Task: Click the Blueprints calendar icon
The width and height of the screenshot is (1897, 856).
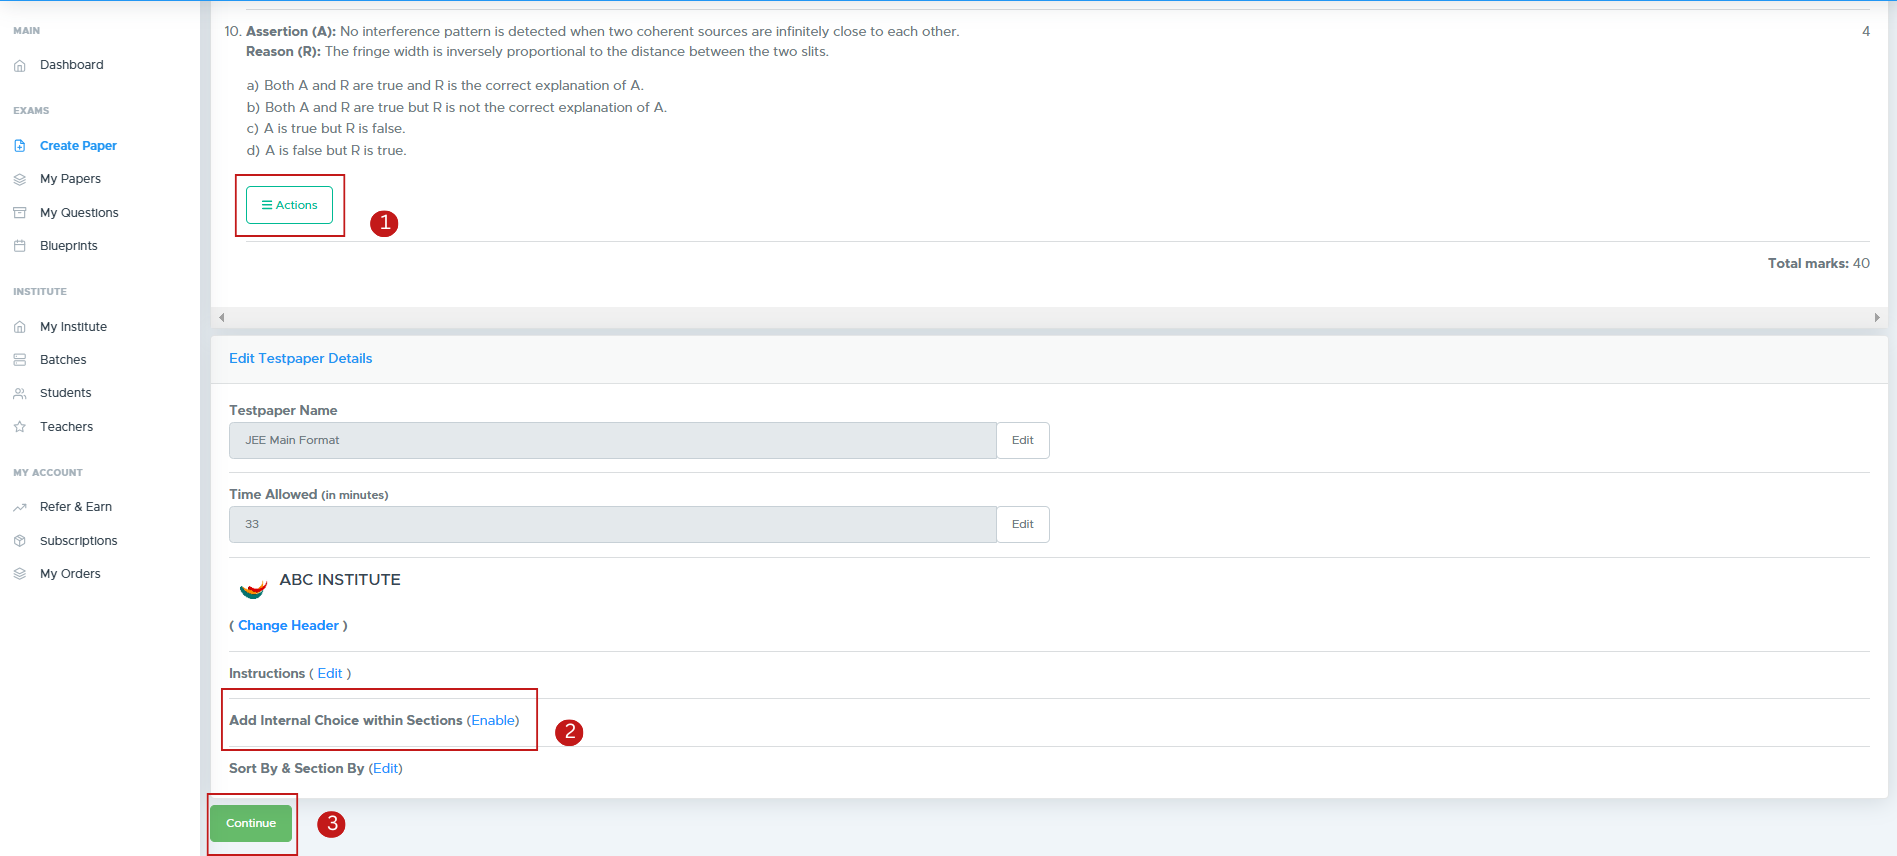Action: (19, 246)
